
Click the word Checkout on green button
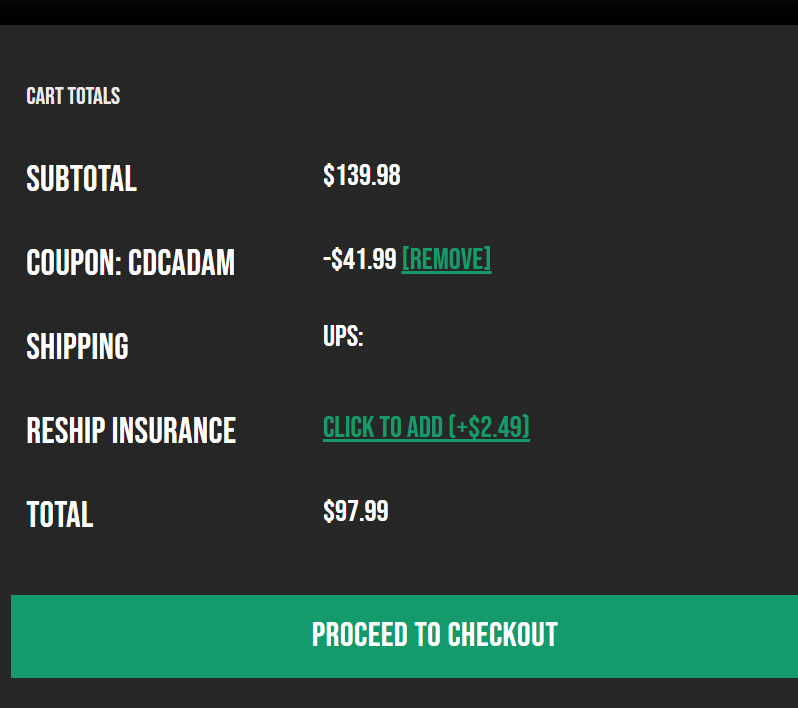[502, 635]
